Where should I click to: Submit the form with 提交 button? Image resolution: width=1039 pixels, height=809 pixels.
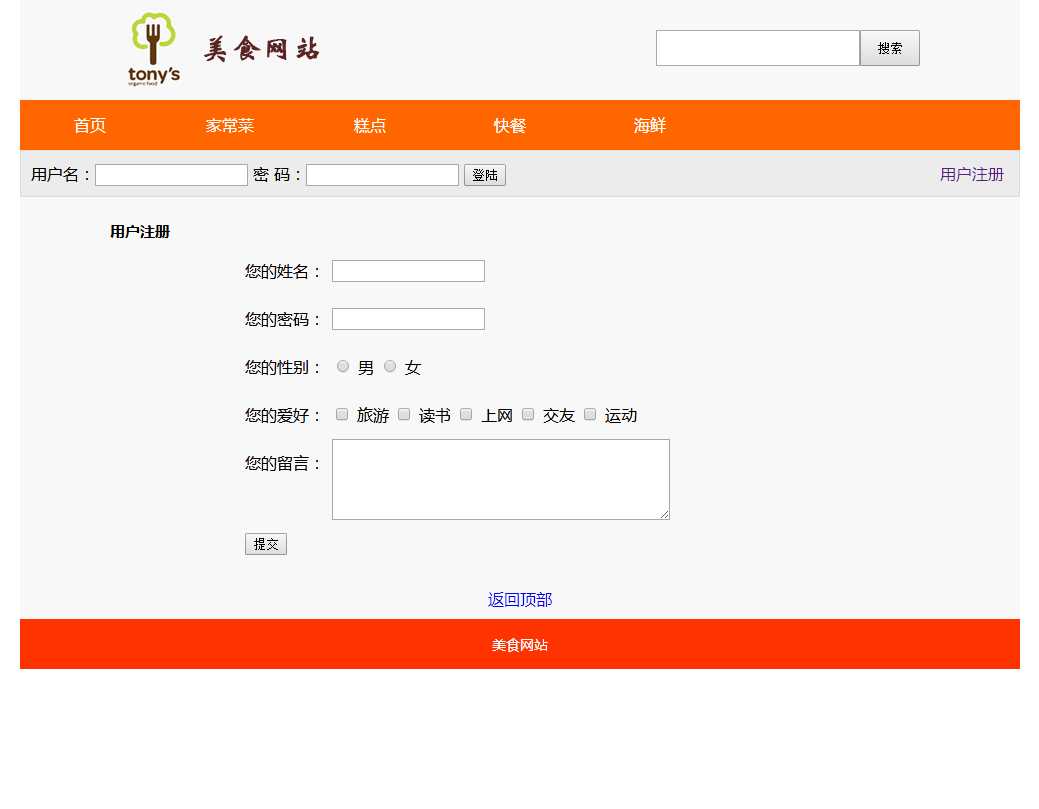pos(266,544)
